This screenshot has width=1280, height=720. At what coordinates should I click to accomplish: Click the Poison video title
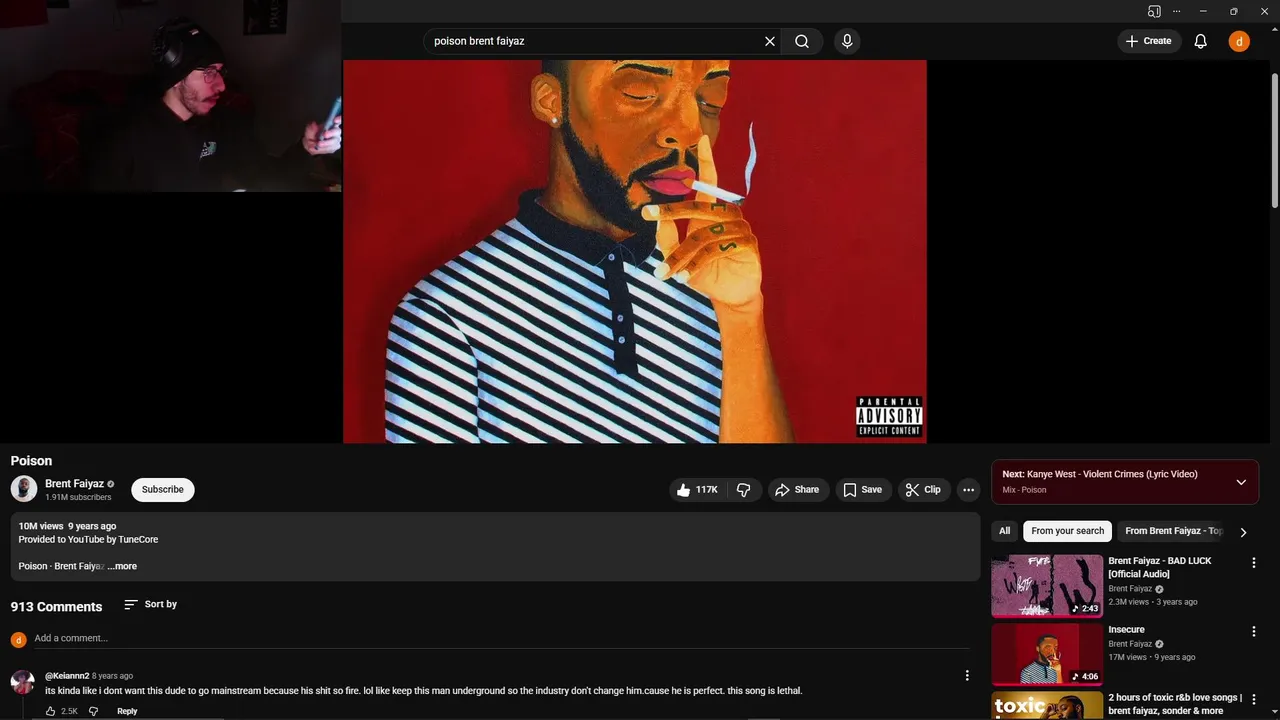point(31,461)
